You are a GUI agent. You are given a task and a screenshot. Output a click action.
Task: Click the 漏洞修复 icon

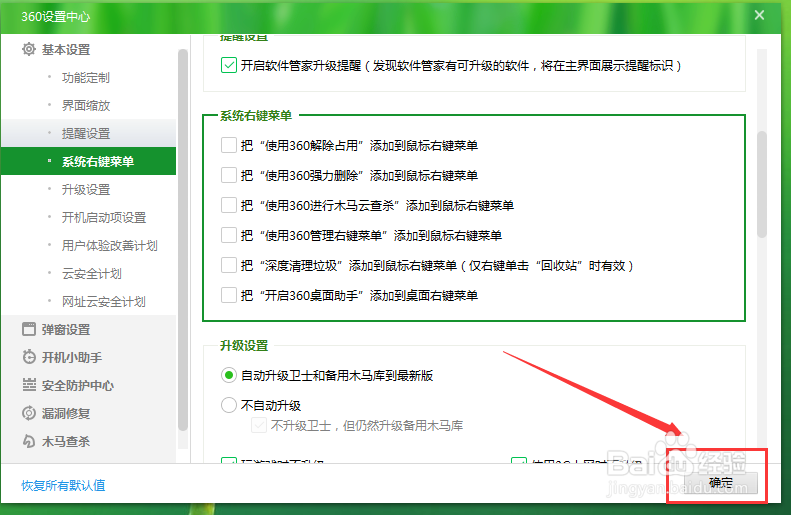[x=29, y=413]
